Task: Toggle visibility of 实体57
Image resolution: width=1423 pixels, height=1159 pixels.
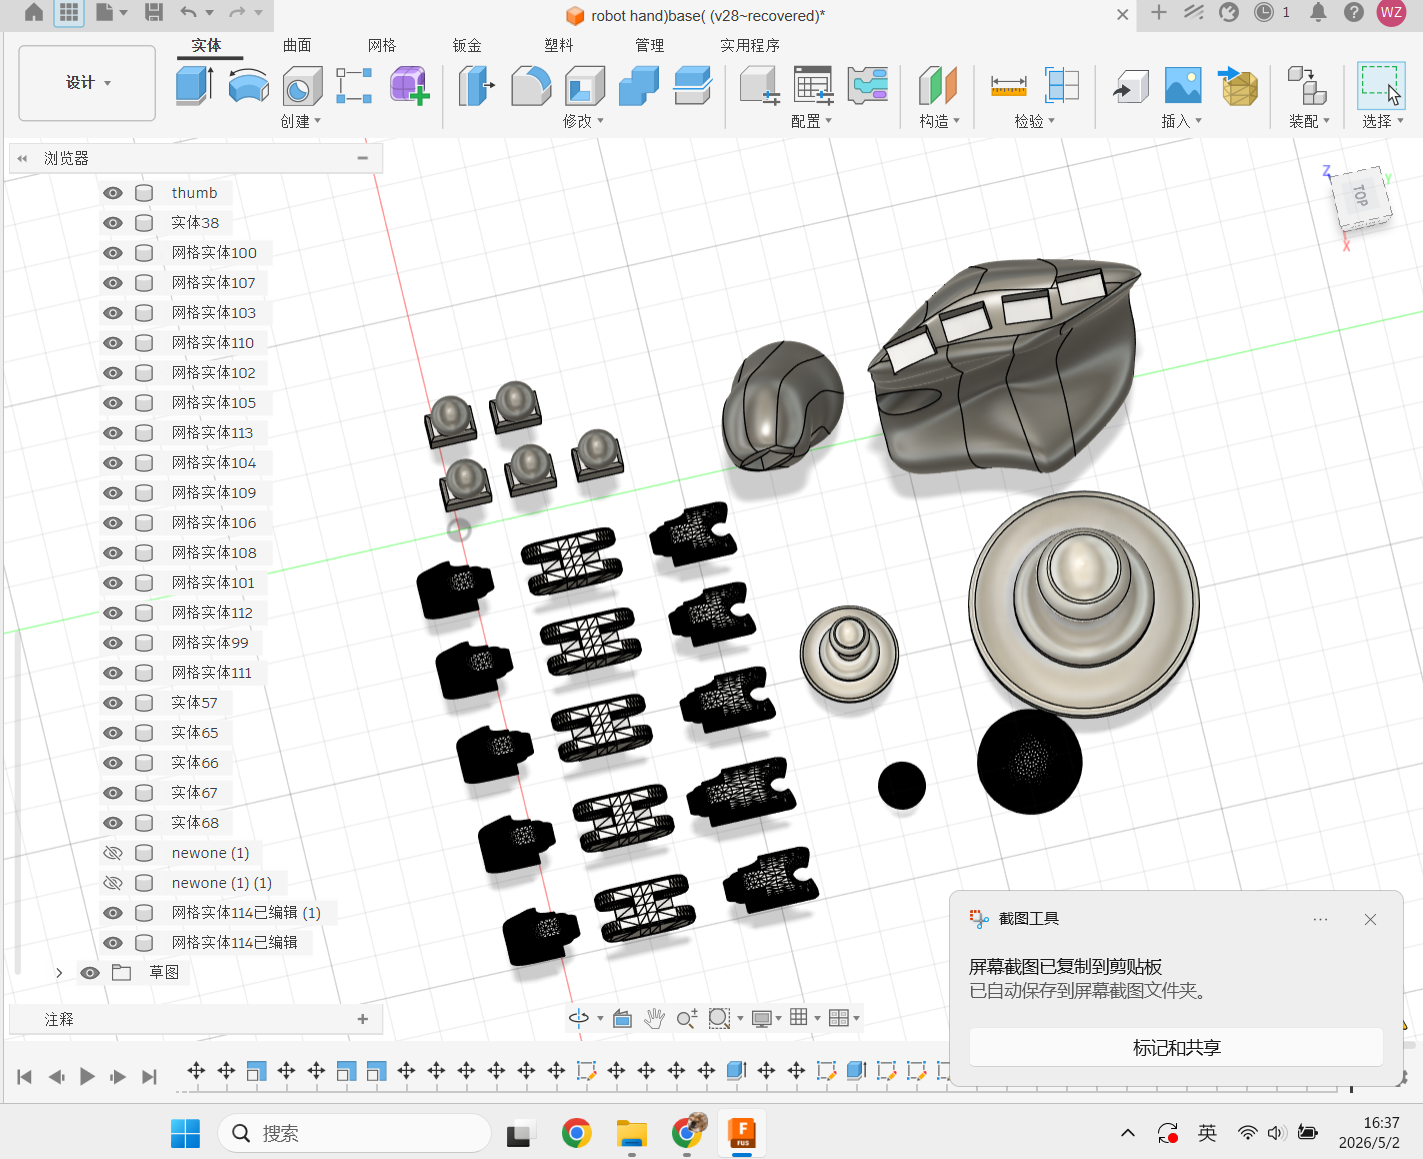Action: (113, 703)
